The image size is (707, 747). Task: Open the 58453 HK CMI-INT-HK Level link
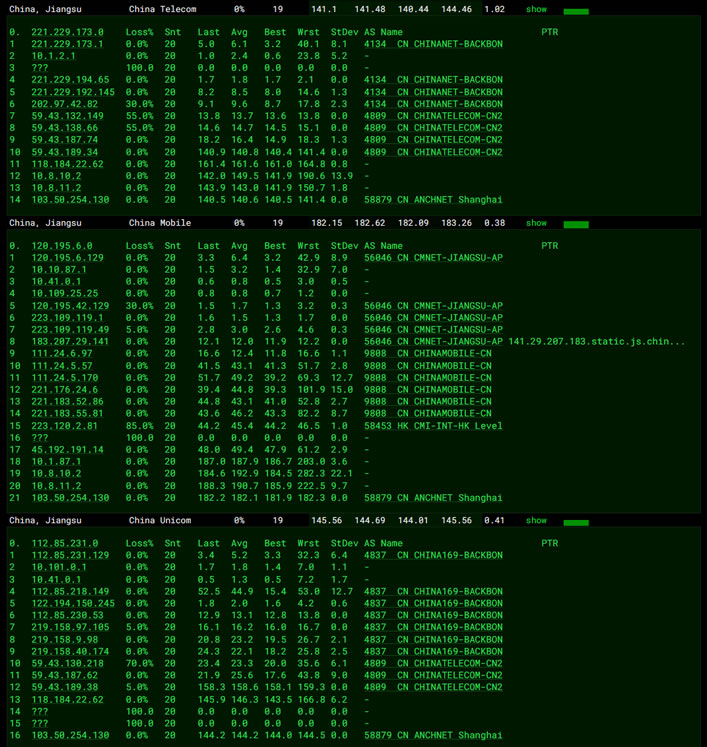pos(433,426)
